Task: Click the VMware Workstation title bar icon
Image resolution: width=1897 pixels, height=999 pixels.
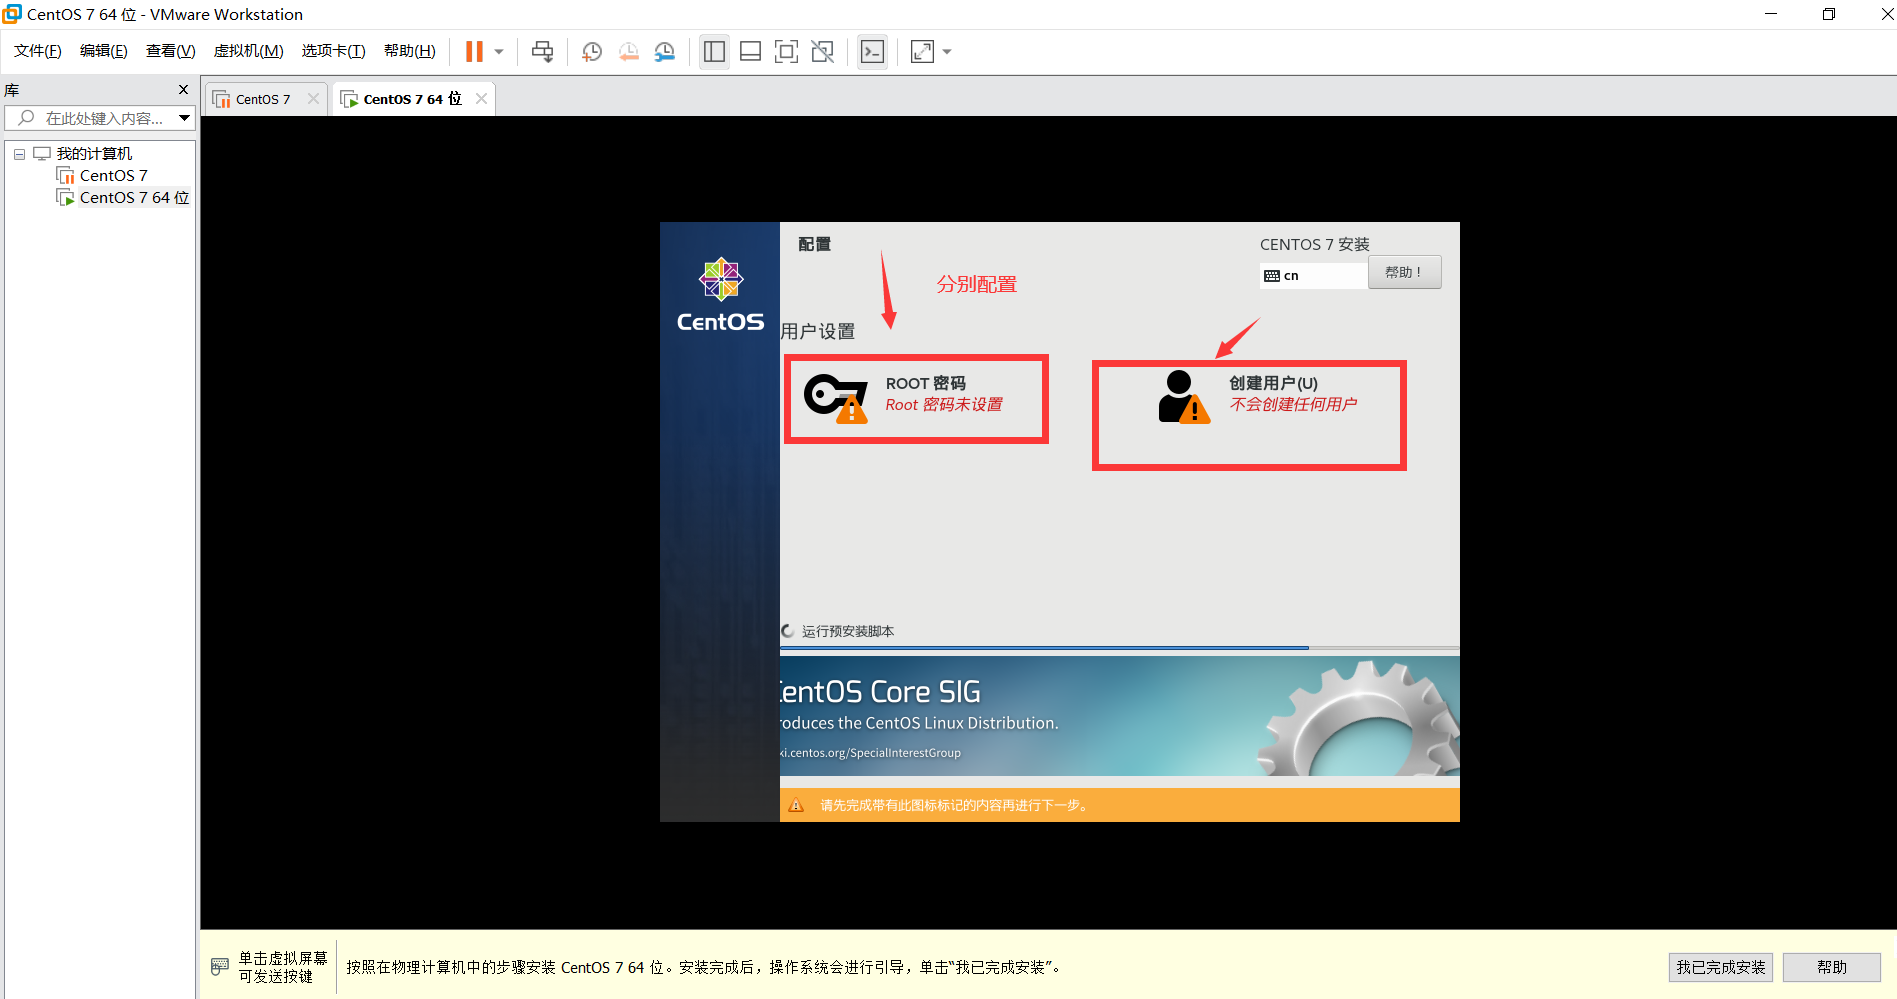Action: 12,14
